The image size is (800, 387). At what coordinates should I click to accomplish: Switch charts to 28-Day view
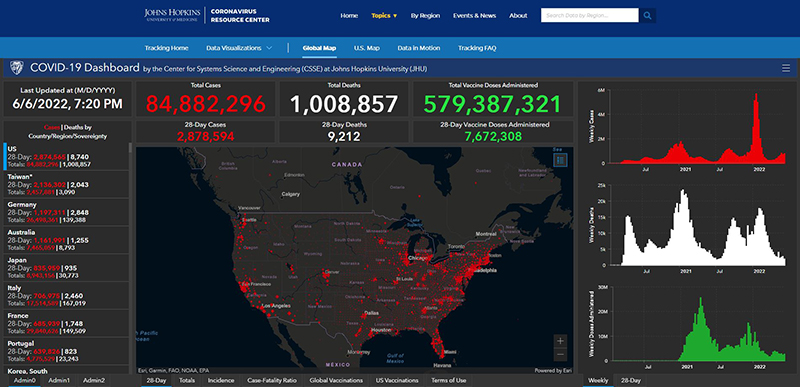point(631,380)
